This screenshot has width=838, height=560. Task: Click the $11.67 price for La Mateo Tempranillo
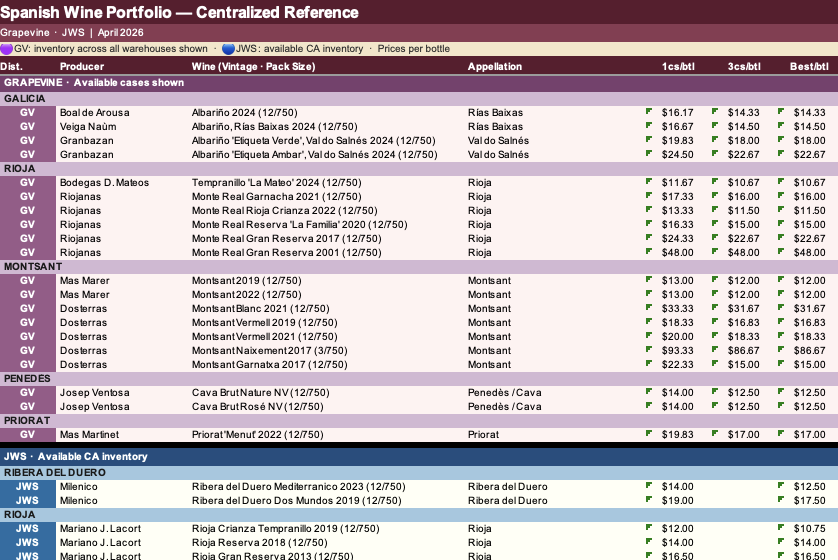(x=677, y=183)
